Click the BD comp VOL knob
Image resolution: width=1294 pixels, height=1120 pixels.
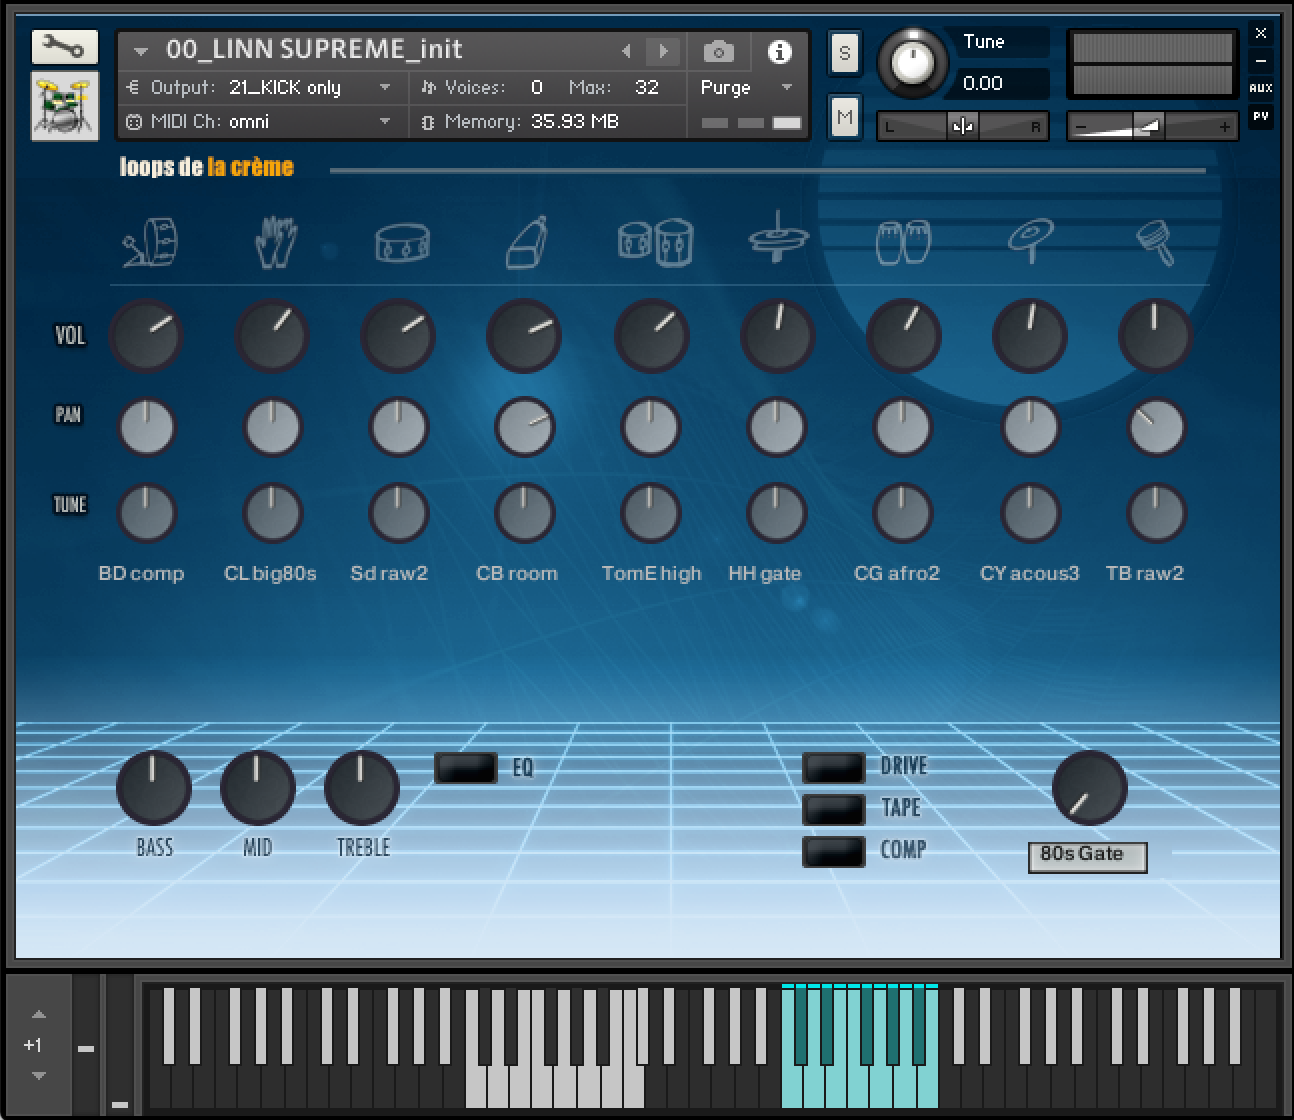click(146, 336)
